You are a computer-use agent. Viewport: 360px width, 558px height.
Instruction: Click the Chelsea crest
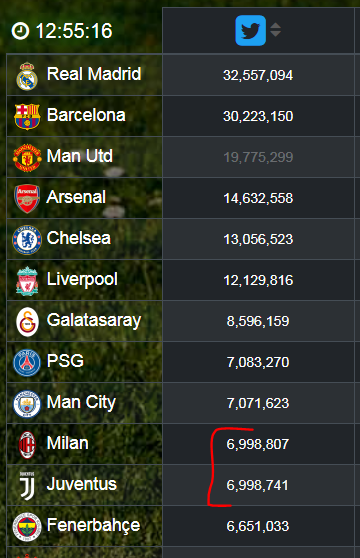pos(27,240)
